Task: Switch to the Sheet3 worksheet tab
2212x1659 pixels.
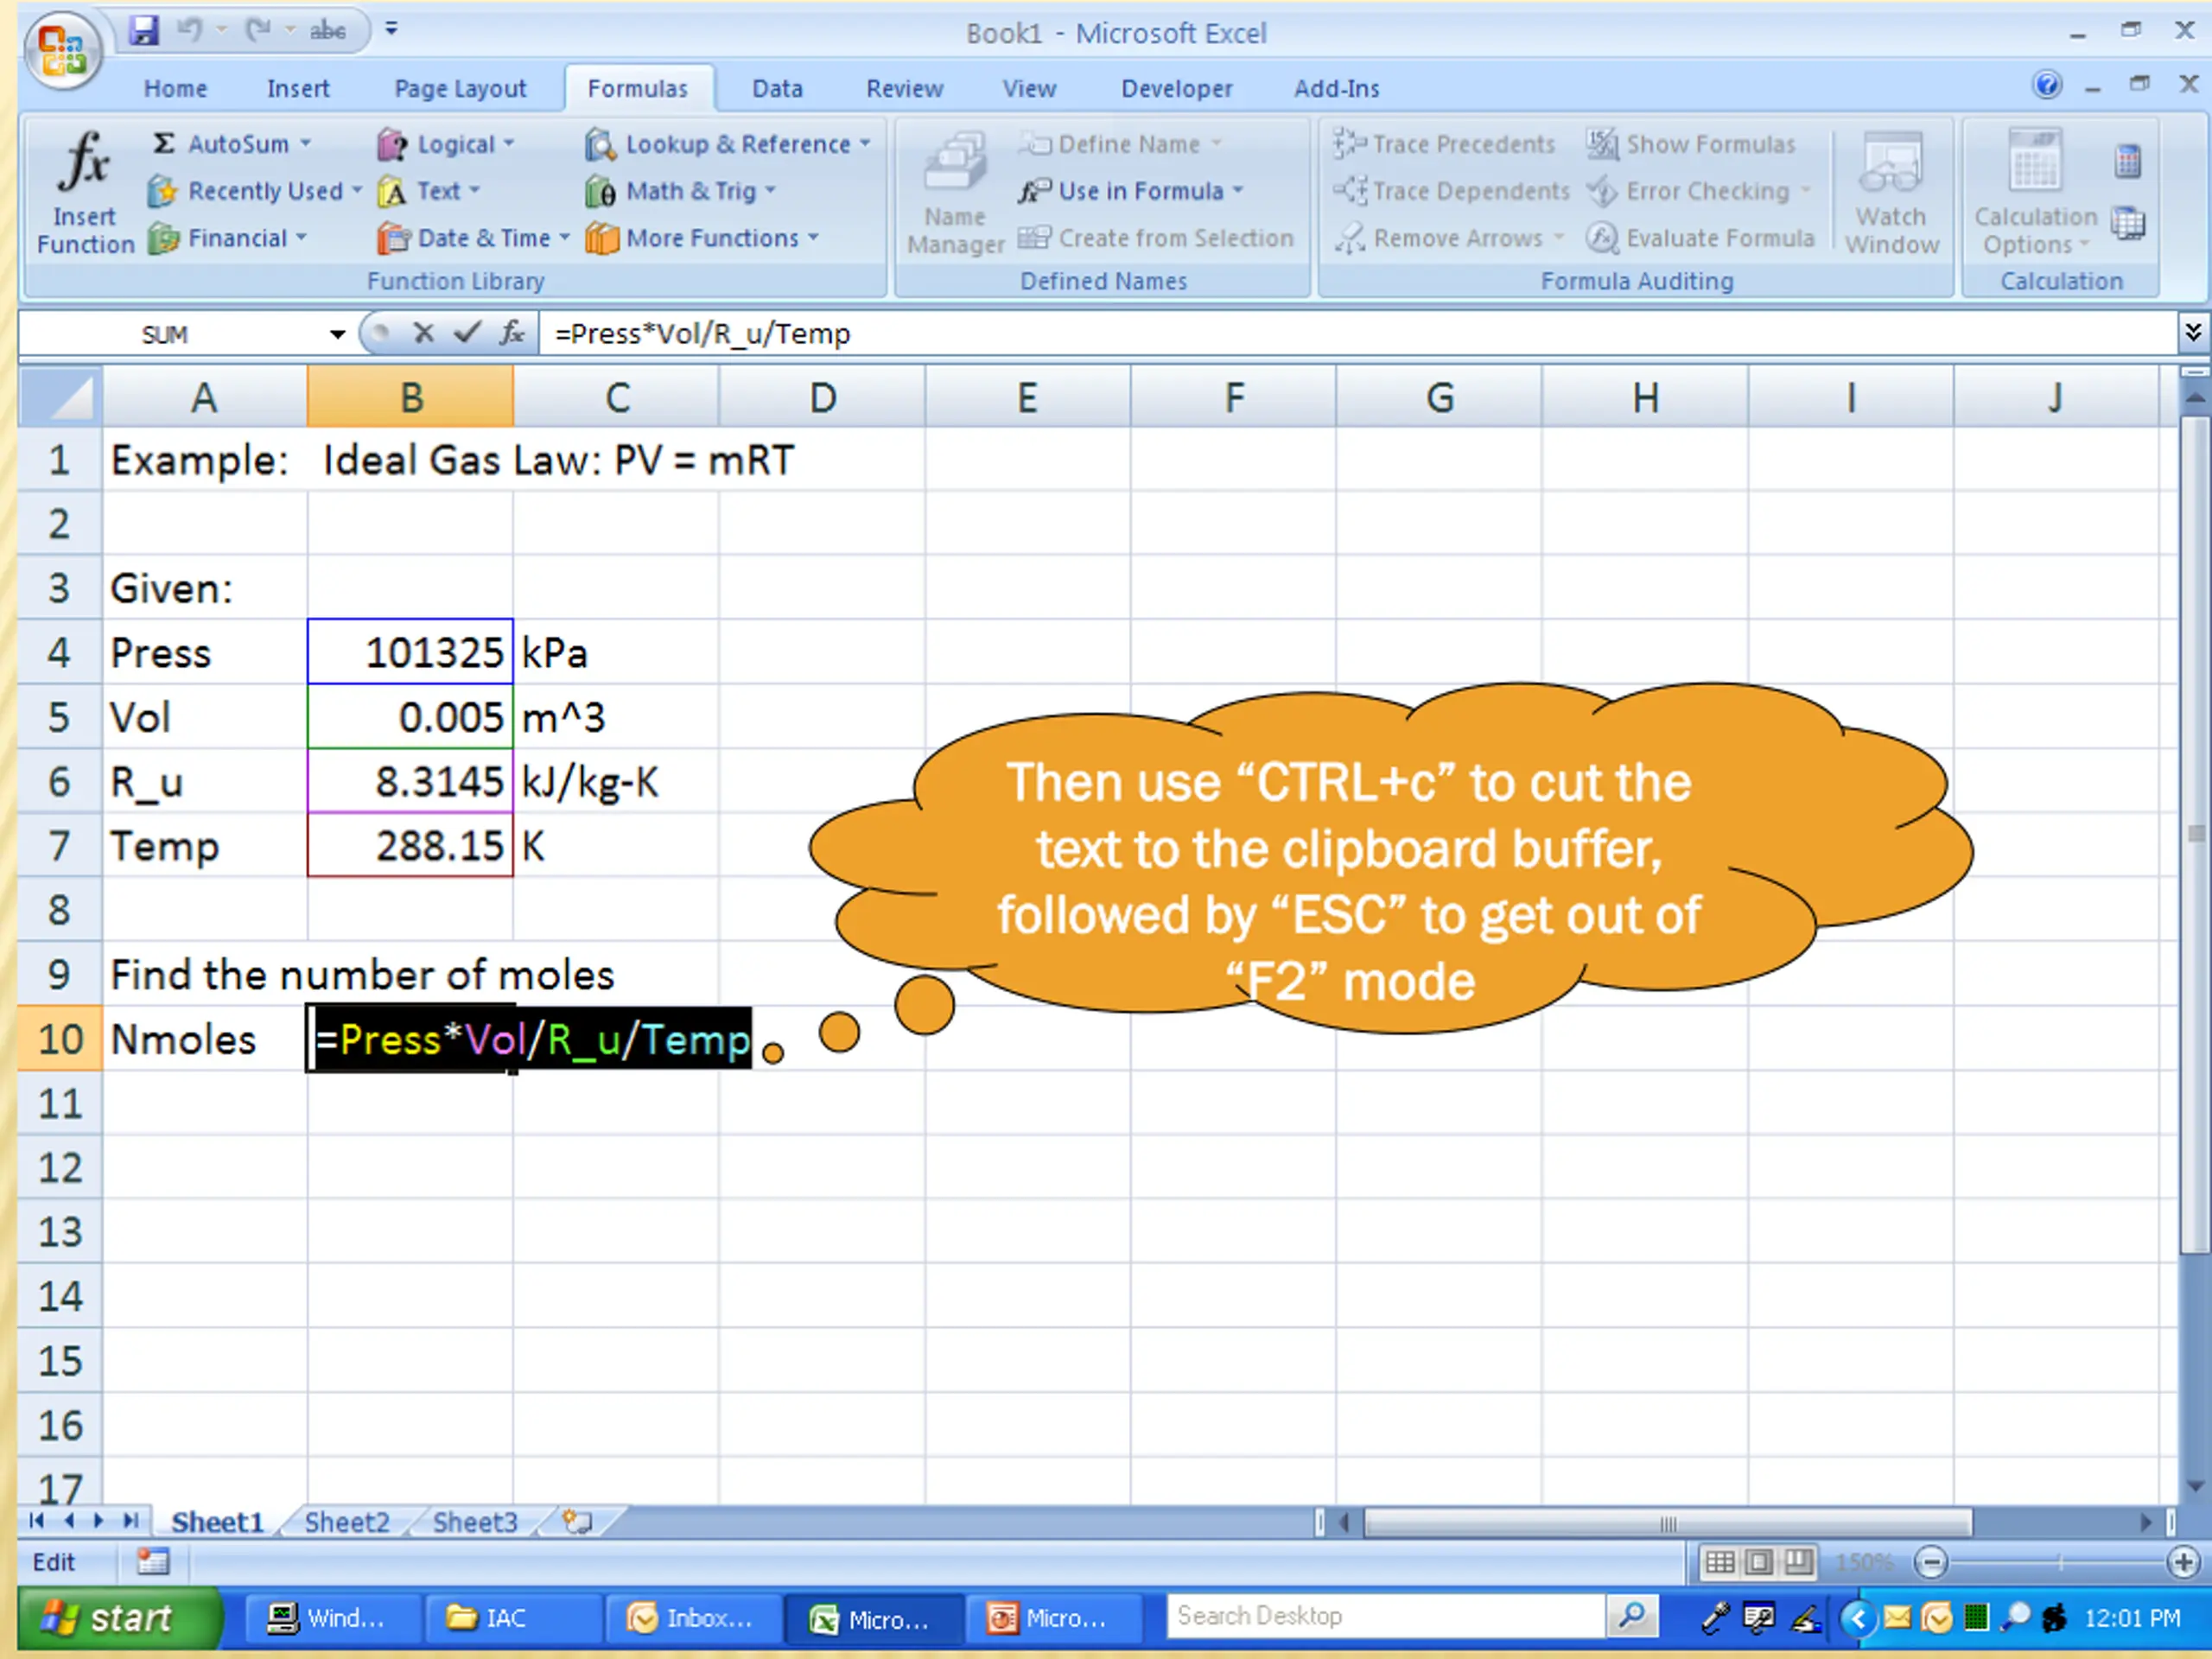Action: coord(475,1522)
